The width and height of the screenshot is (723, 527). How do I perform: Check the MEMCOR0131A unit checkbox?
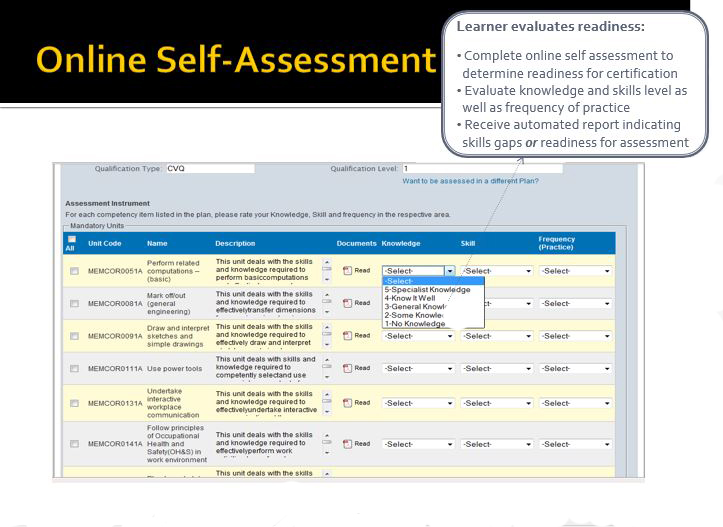(74, 403)
